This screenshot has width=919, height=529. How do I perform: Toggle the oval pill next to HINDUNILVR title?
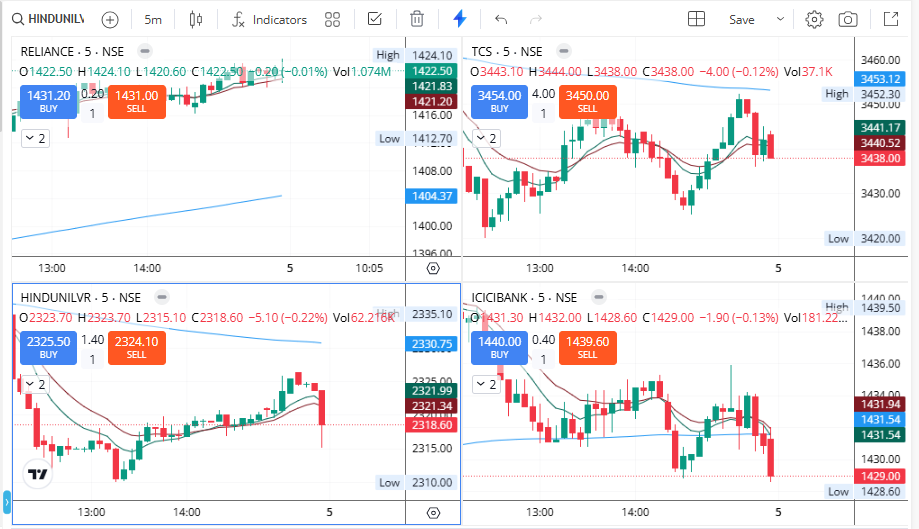pyautogui.click(x=161, y=297)
